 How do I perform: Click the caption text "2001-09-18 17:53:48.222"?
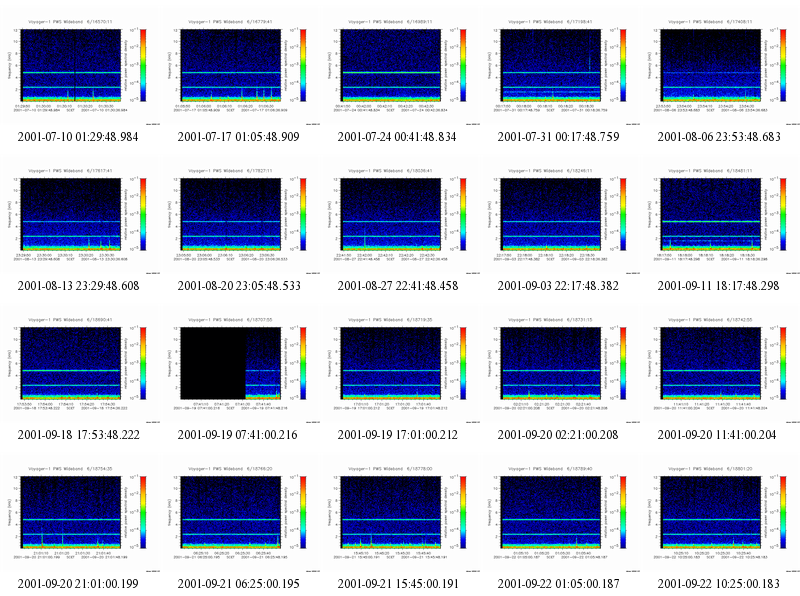point(78,435)
